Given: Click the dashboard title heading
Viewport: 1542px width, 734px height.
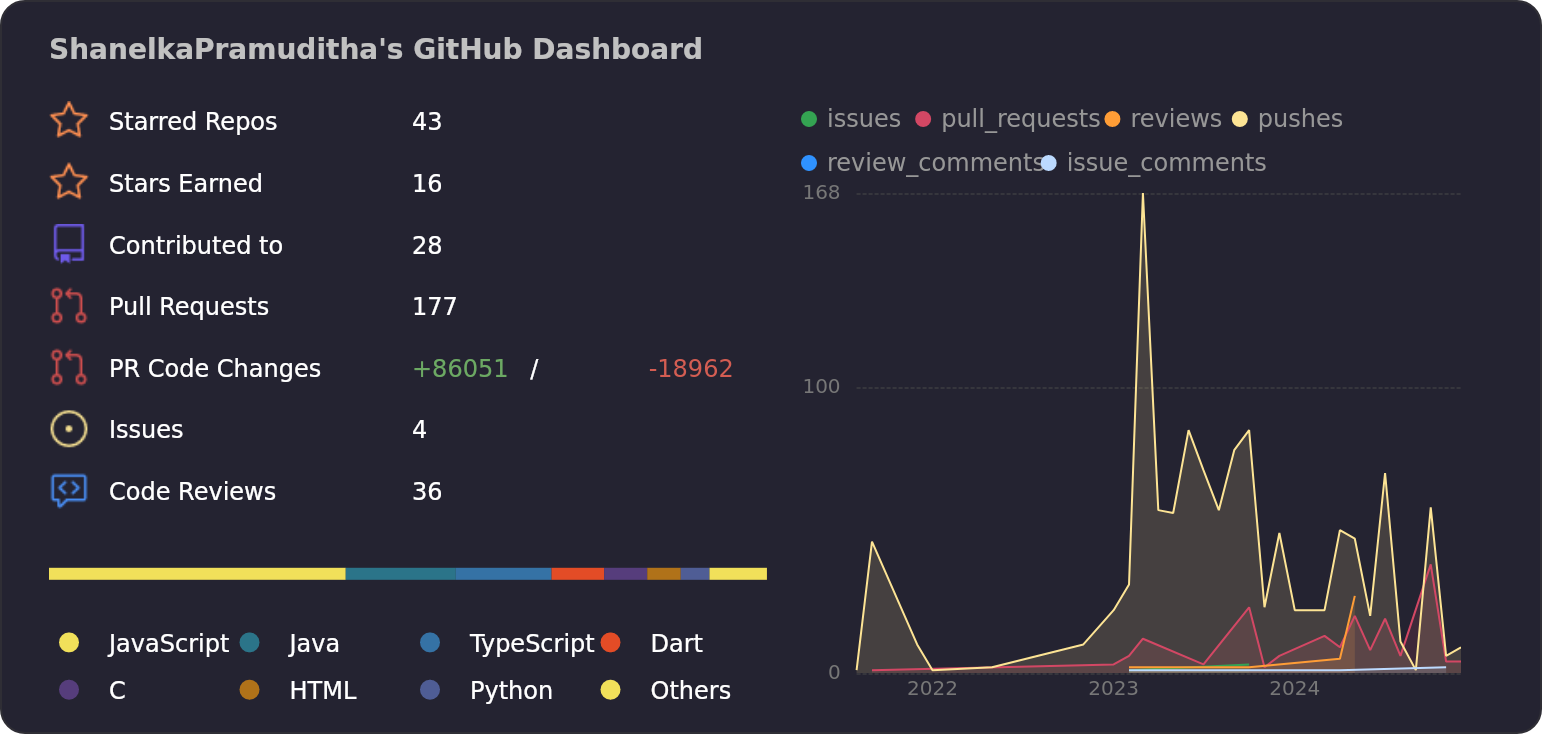Looking at the screenshot, I should [376, 50].
